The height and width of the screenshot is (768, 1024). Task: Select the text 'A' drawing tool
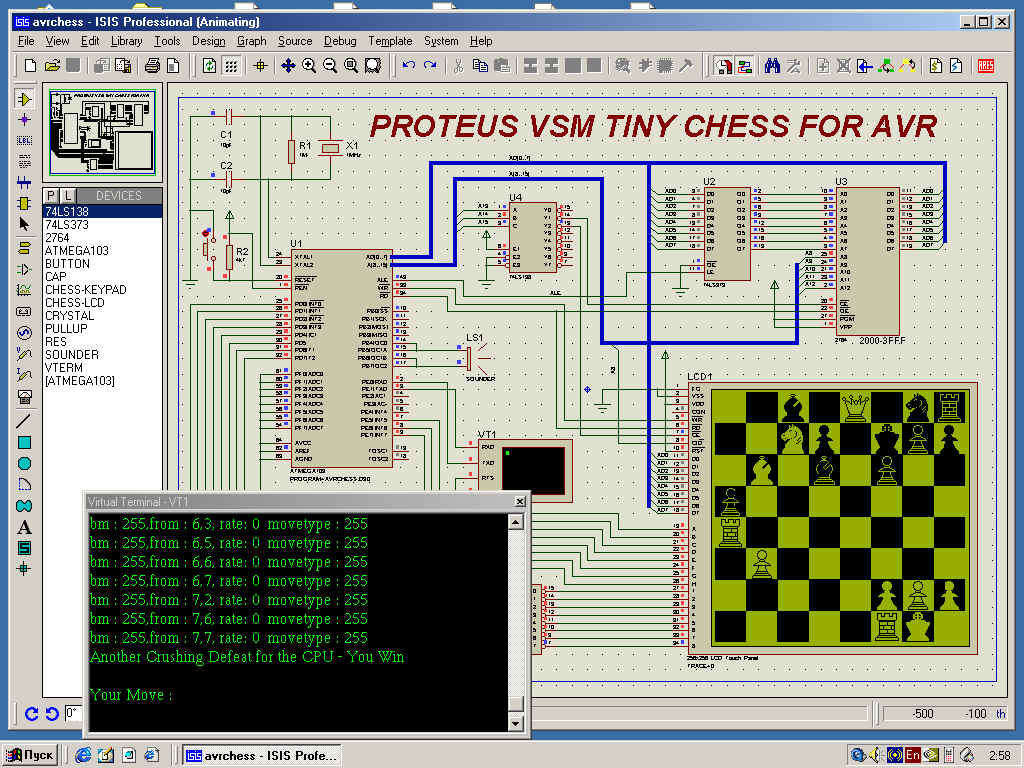click(25, 527)
